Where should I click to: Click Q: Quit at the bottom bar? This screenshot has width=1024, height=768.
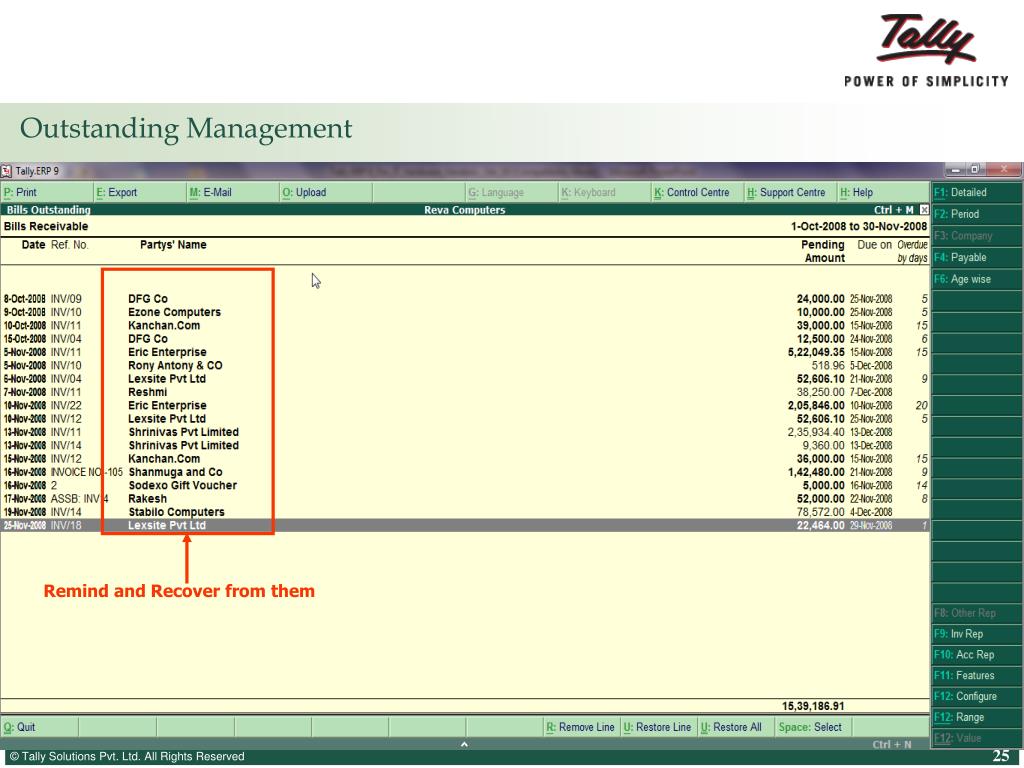tap(39, 728)
